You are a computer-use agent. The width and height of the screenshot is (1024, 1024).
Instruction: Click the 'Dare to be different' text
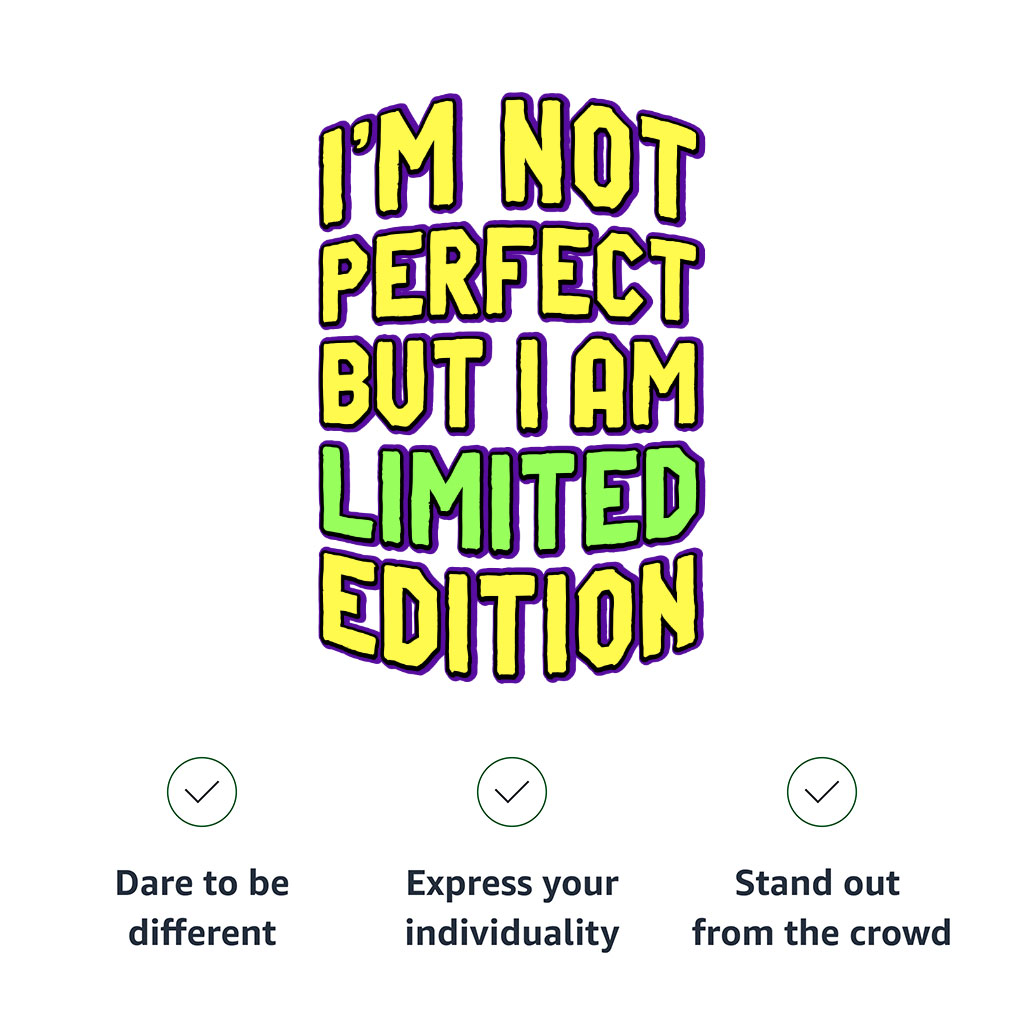click(202, 908)
